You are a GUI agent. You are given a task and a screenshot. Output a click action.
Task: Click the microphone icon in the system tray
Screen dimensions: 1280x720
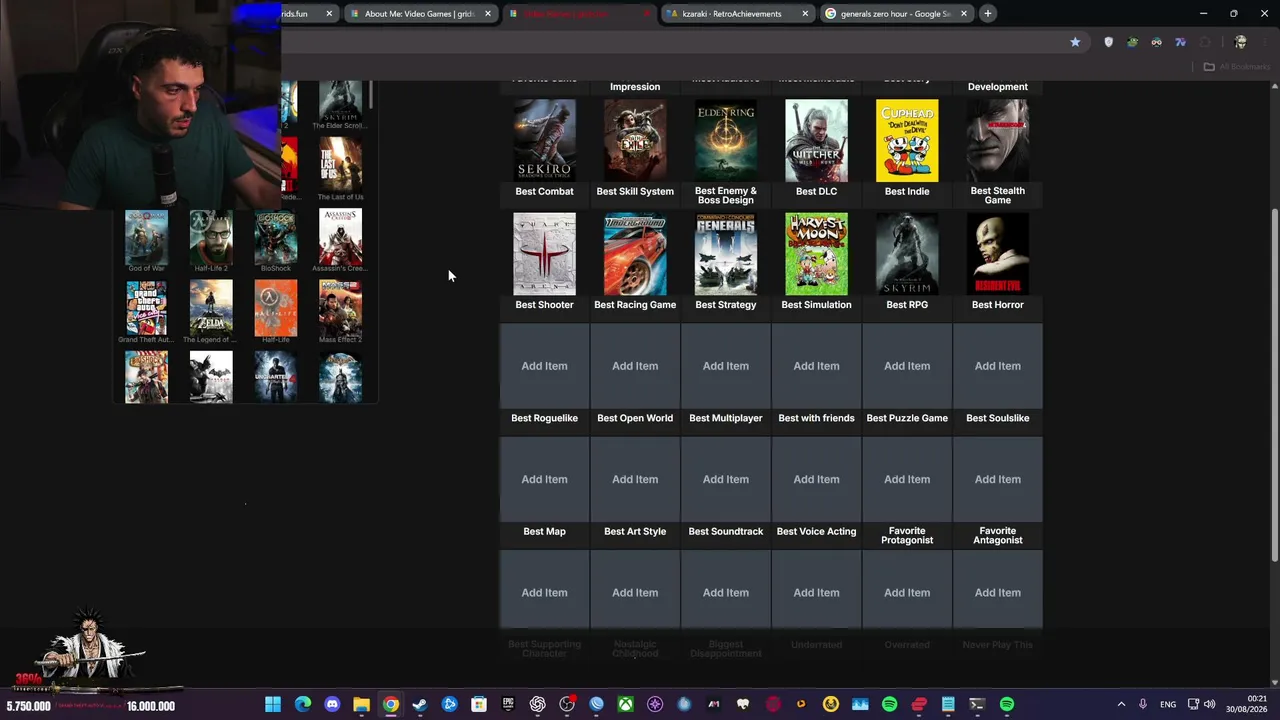coord(1143,705)
